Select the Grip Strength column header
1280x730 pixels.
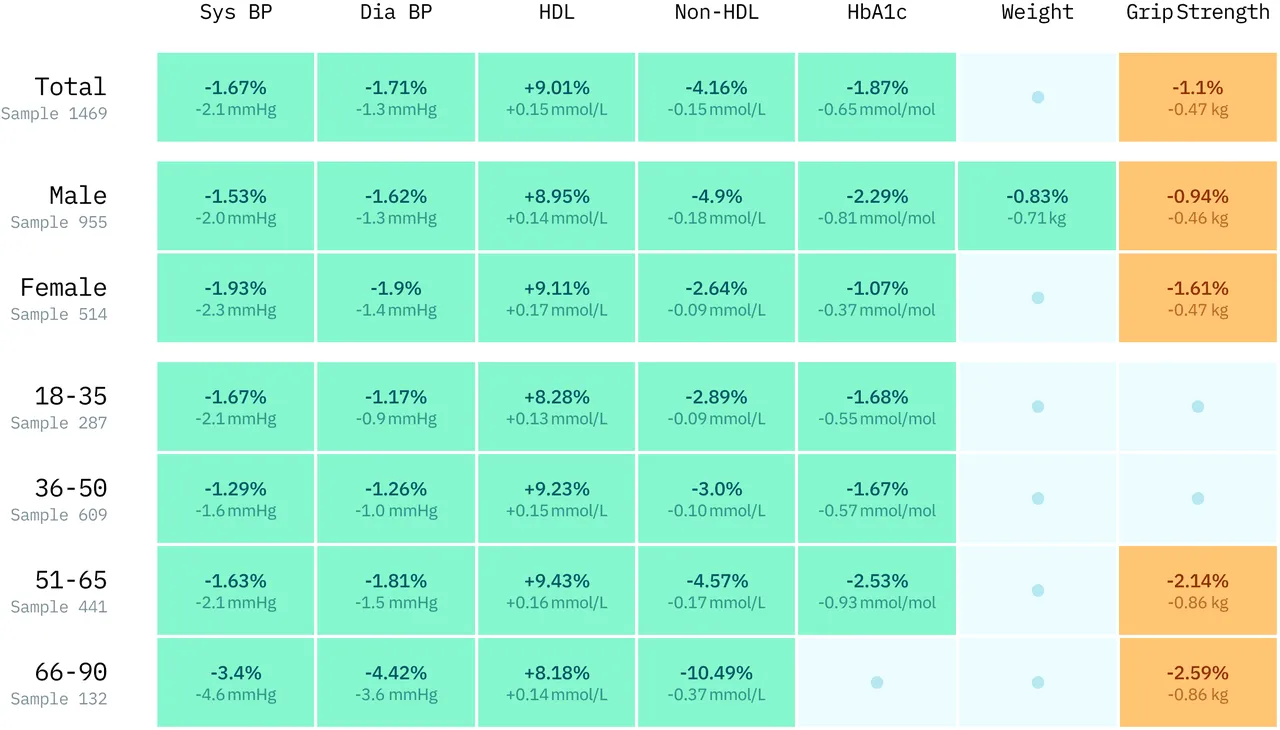coord(1198,13)
